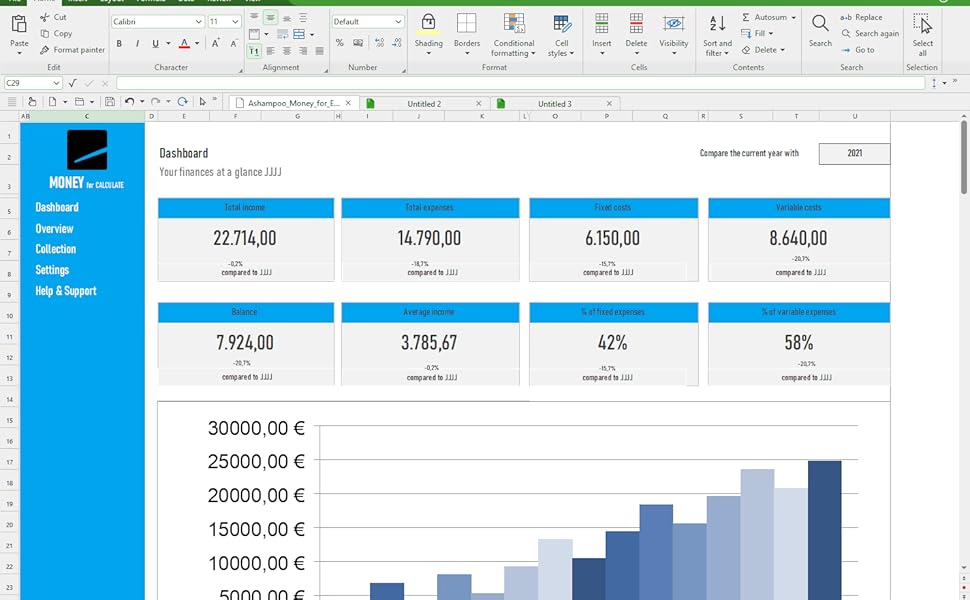
Task: Click the 2021 comparison year field
Action: click(854, 154)
